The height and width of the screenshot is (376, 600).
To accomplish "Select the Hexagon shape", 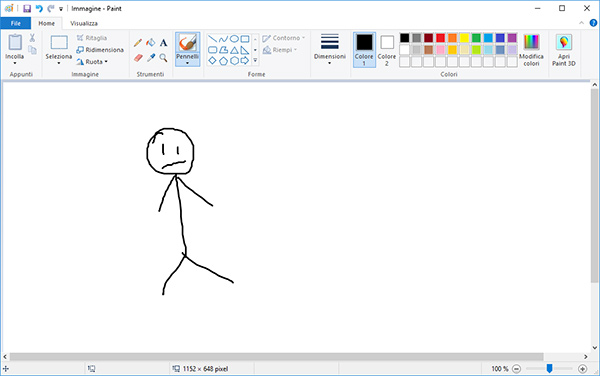I will click(x=234, y=60).
